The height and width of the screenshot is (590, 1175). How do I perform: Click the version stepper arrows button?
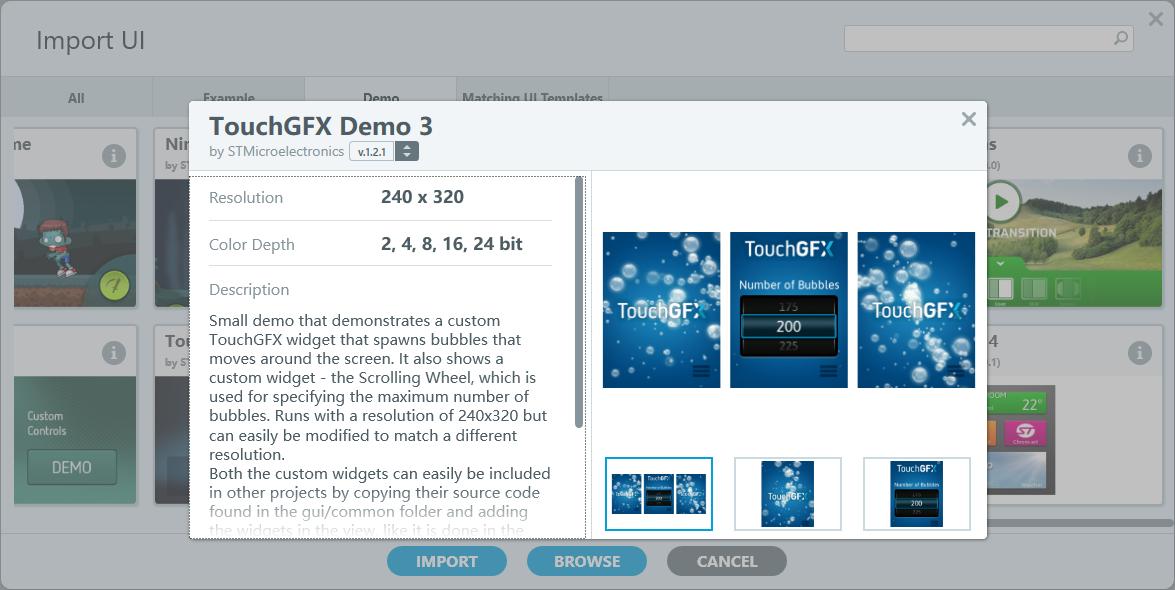pos(407,151)
